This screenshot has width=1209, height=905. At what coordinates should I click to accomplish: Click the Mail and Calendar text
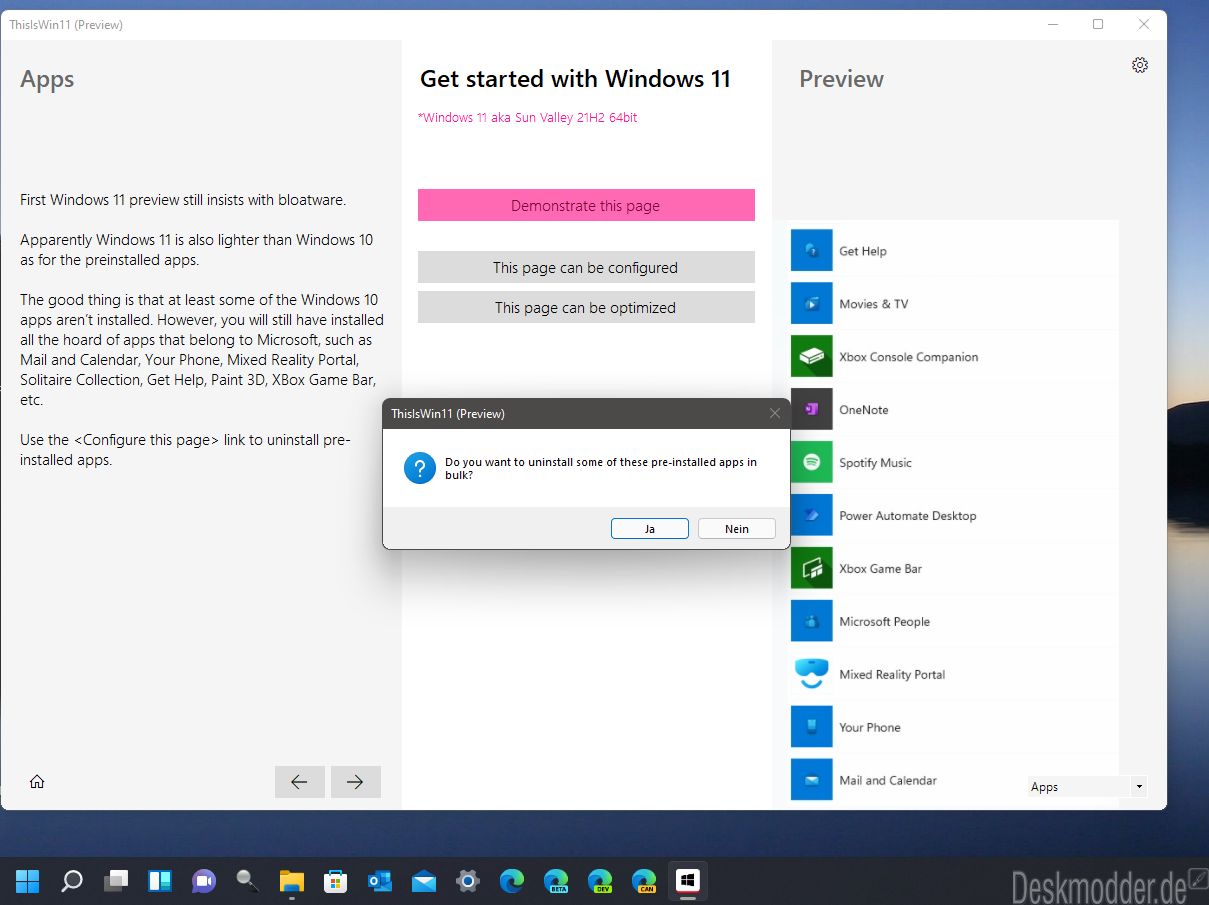pos(888,781)
